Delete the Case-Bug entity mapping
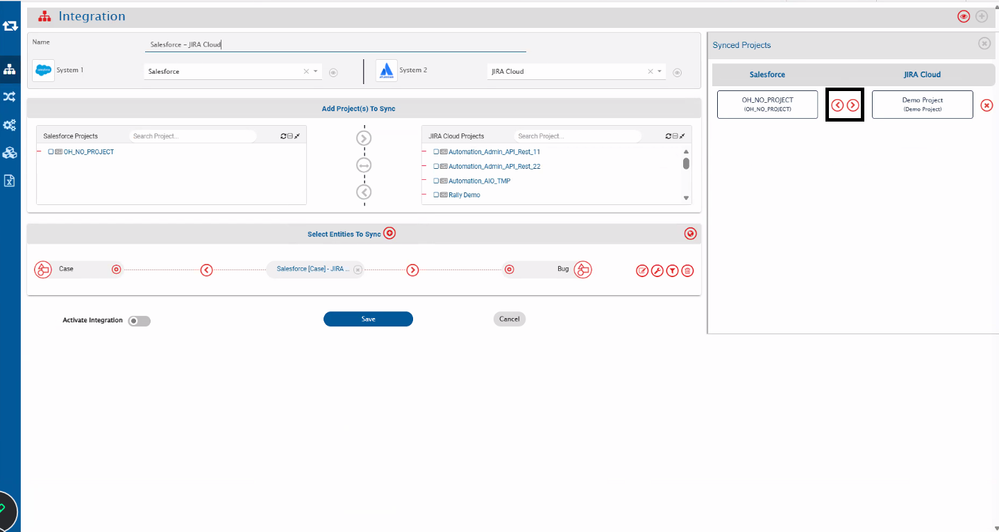 687,271
